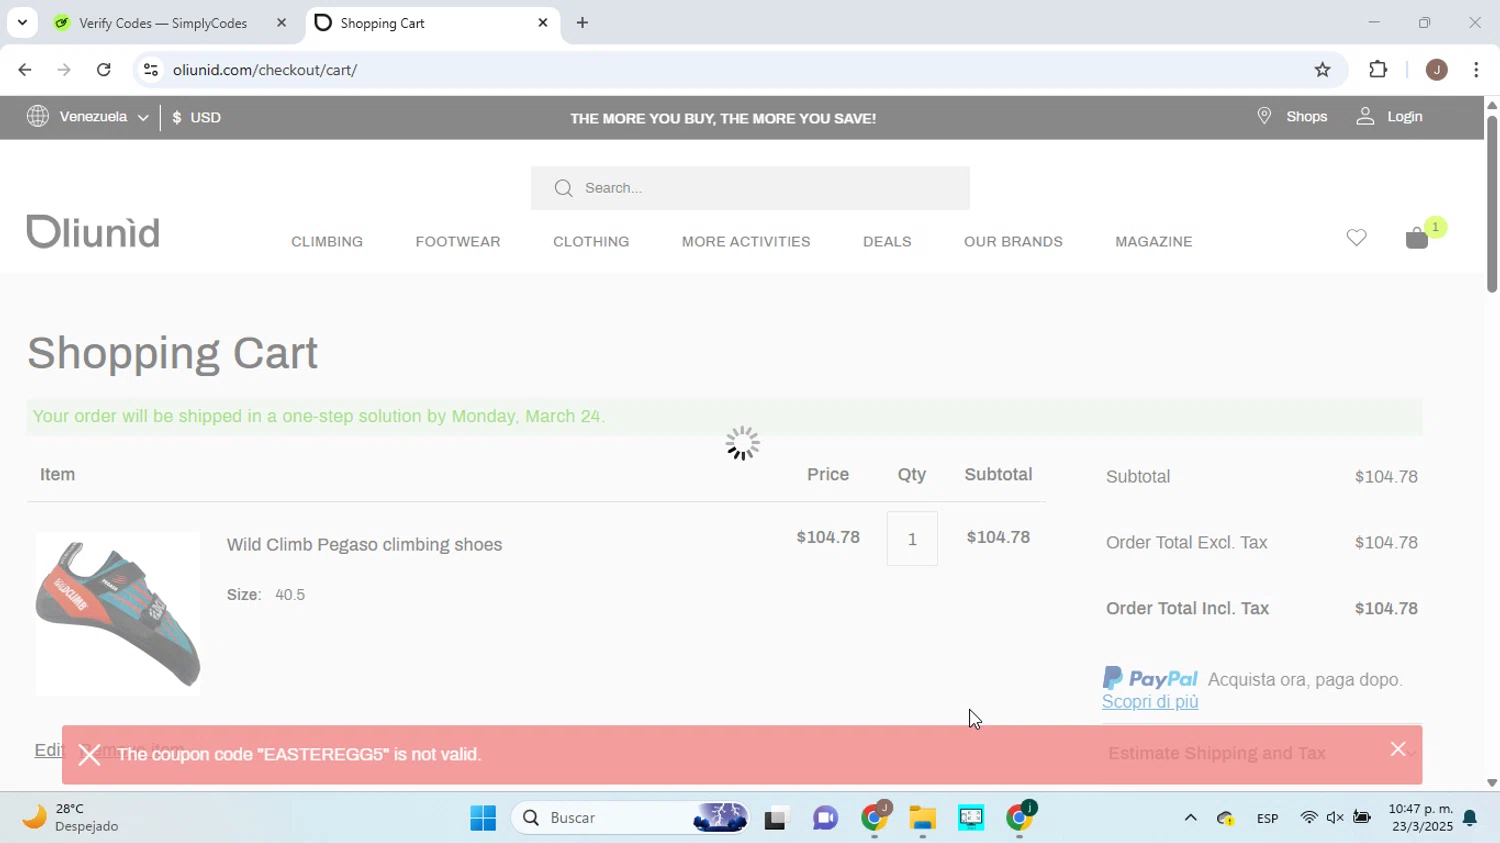Click the weather widget on taskbar
The height and width of the screenshot is (843, 1500).
click(x=70, y=818)
